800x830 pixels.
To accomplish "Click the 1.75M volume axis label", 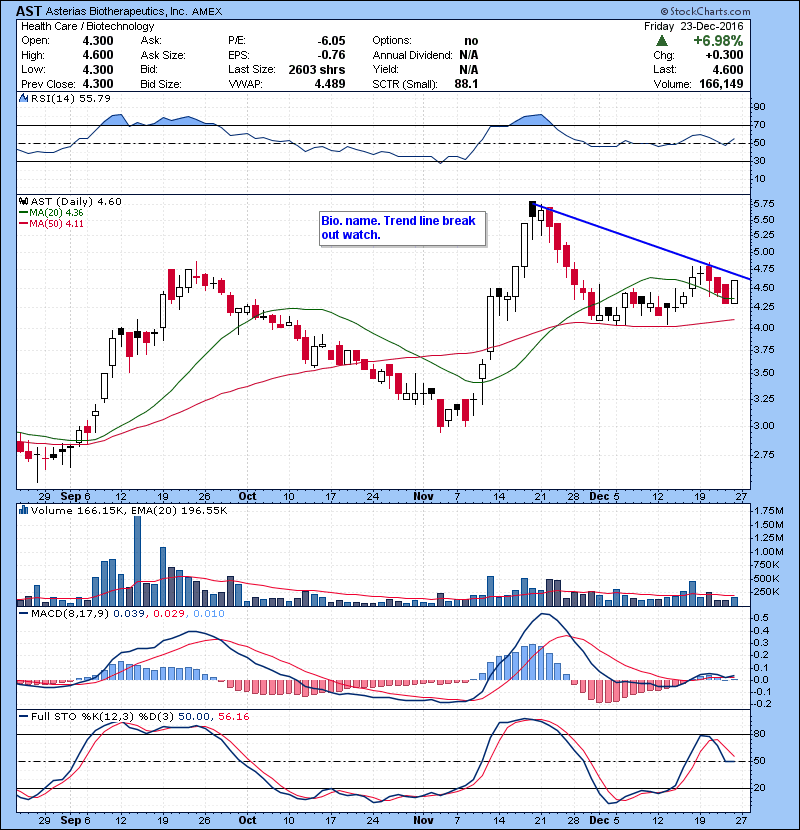I will point(769,510).
